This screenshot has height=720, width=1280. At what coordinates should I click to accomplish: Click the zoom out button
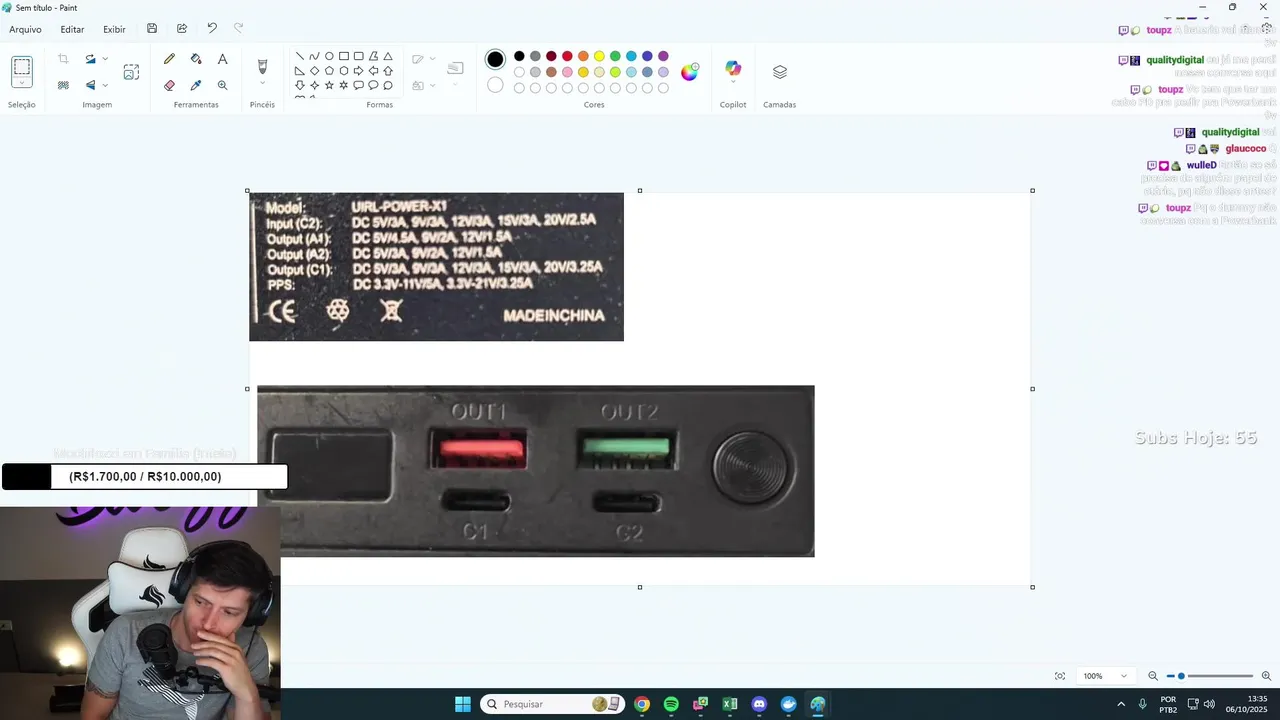1153,676
